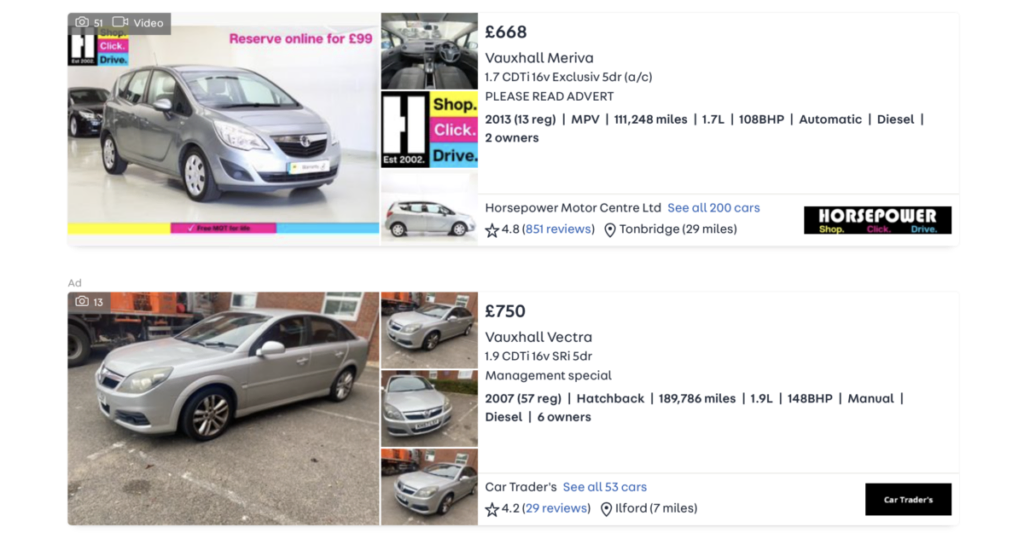Click the camera photo count icon on Meriva listing
The height and width of the screenshot is (539, 1024).
[82, 22]
